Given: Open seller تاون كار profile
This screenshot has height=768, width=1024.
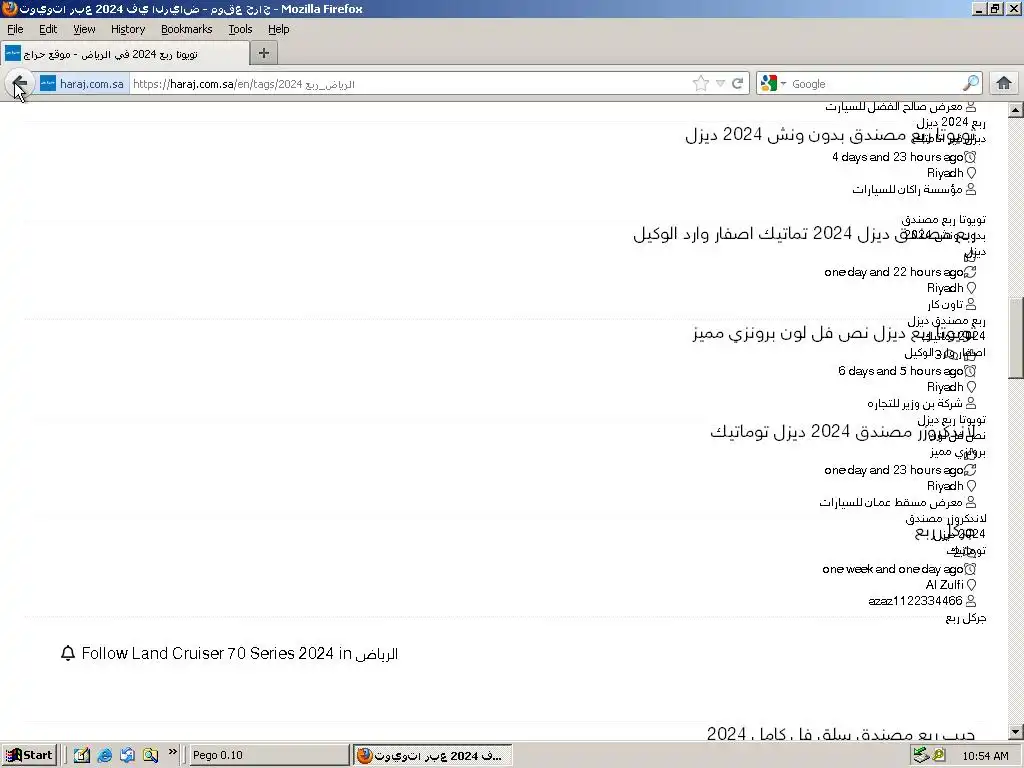Looking at the screenshot, I should tap(945, 304).
